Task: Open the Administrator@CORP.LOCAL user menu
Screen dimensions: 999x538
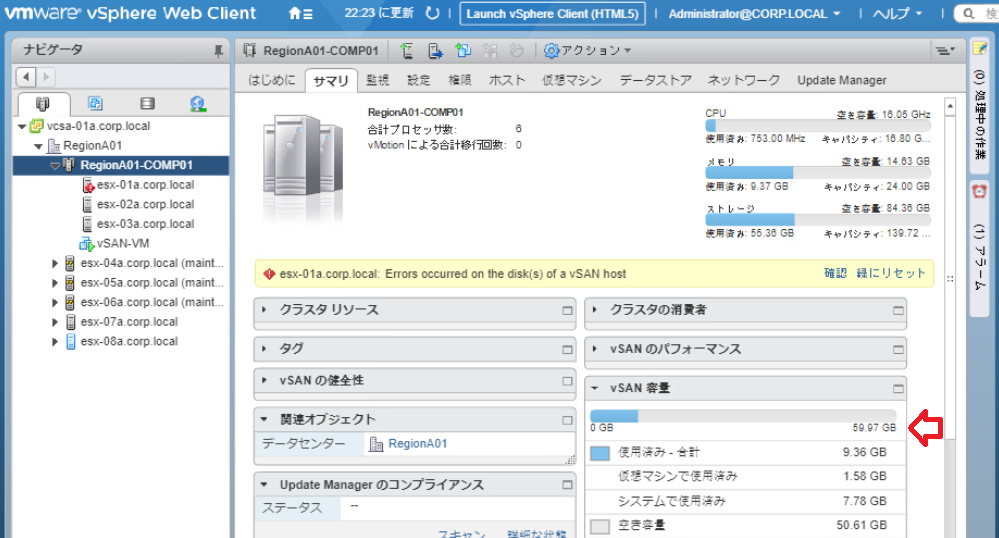Action: pos(754,13)
